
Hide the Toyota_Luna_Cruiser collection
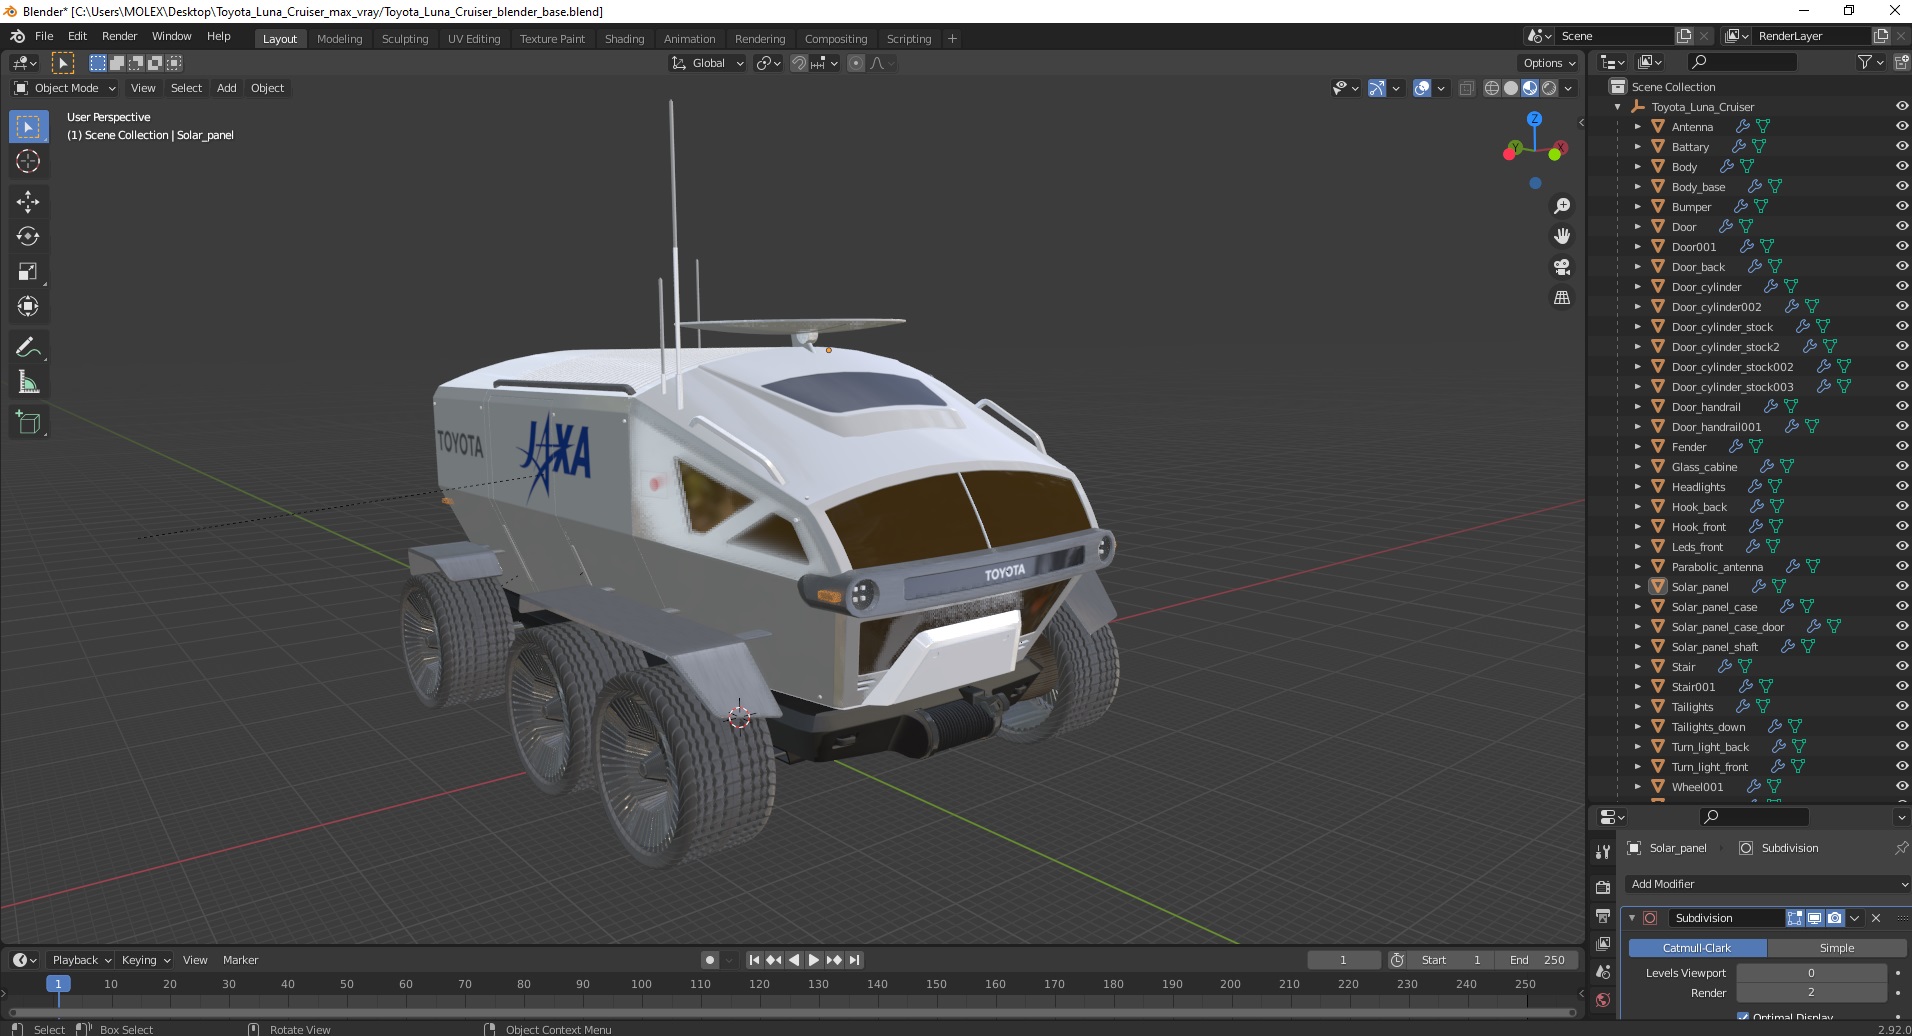pos(1901,107)
